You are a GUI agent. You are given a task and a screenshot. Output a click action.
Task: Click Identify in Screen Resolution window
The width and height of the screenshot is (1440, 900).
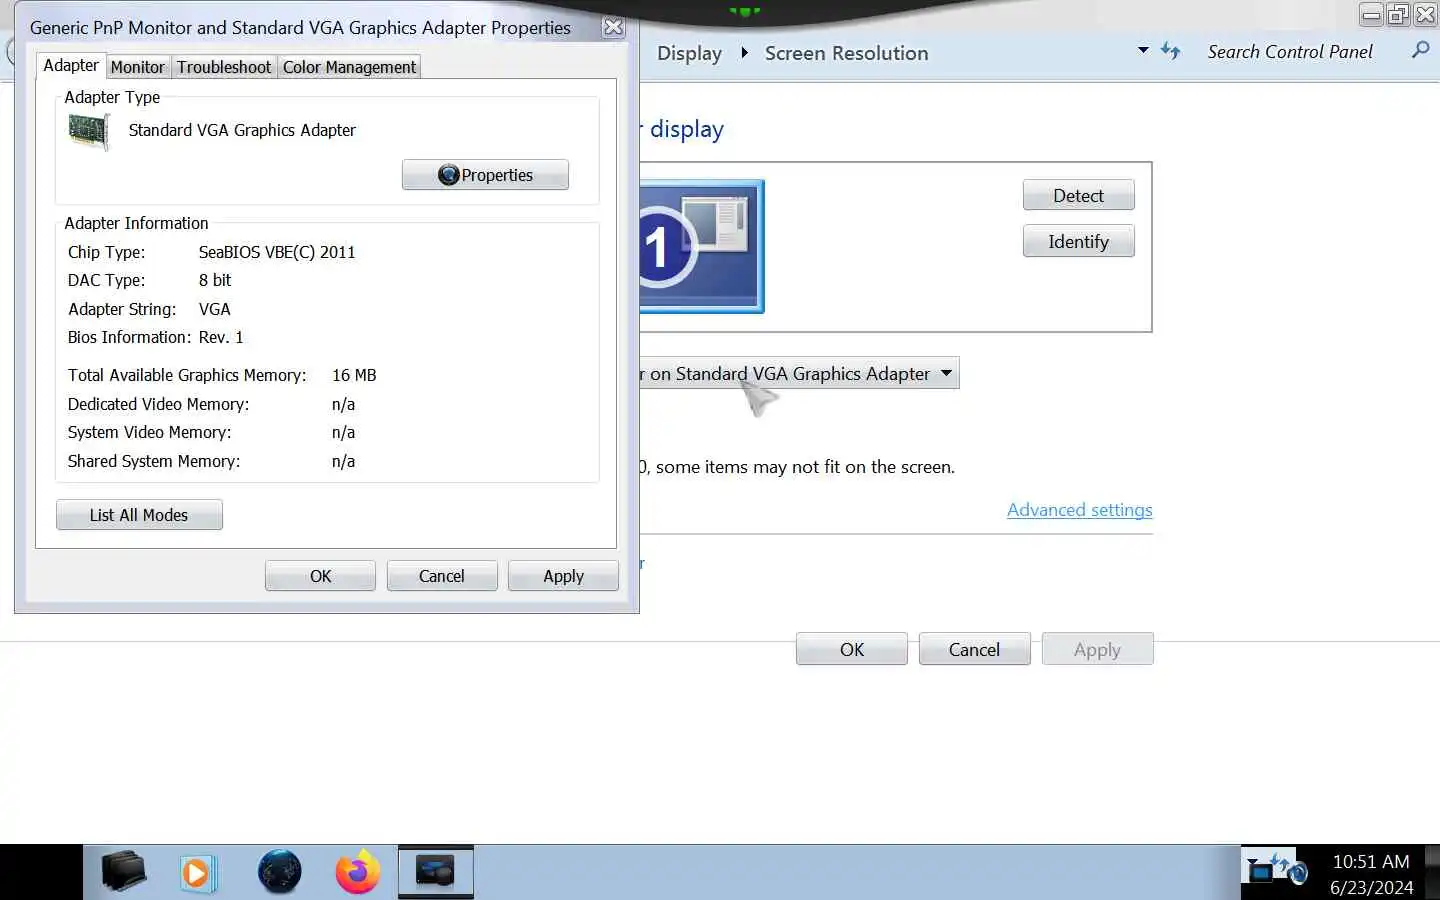pyautogui.click(x=1078, y=242)
